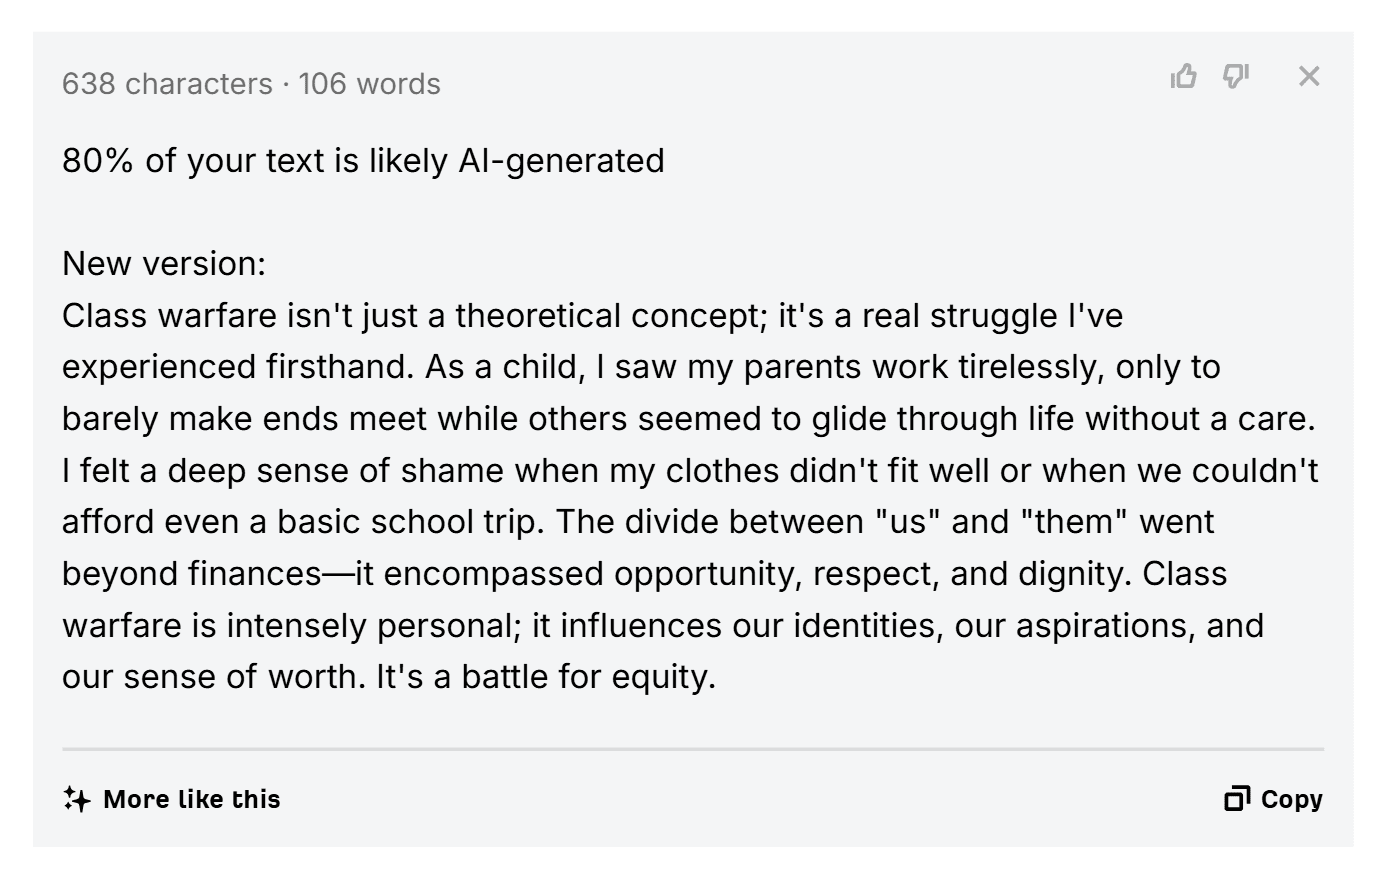Click the 'New version:' label
The image size is (1387, 875).
(164, 264)
